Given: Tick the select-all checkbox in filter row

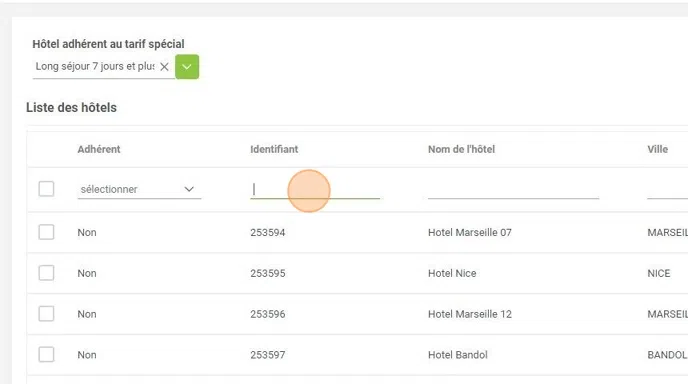Looking at the screenshot, I should click(46, 189).
